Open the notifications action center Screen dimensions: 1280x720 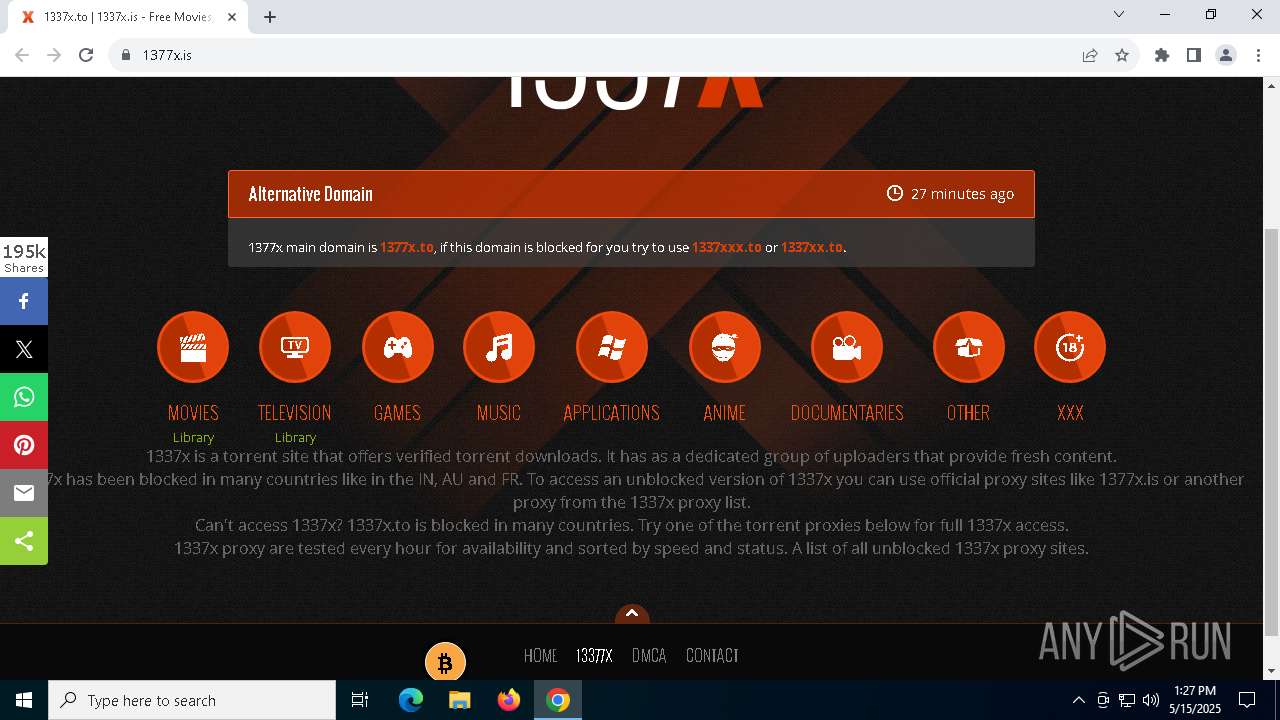[1247, 700]
